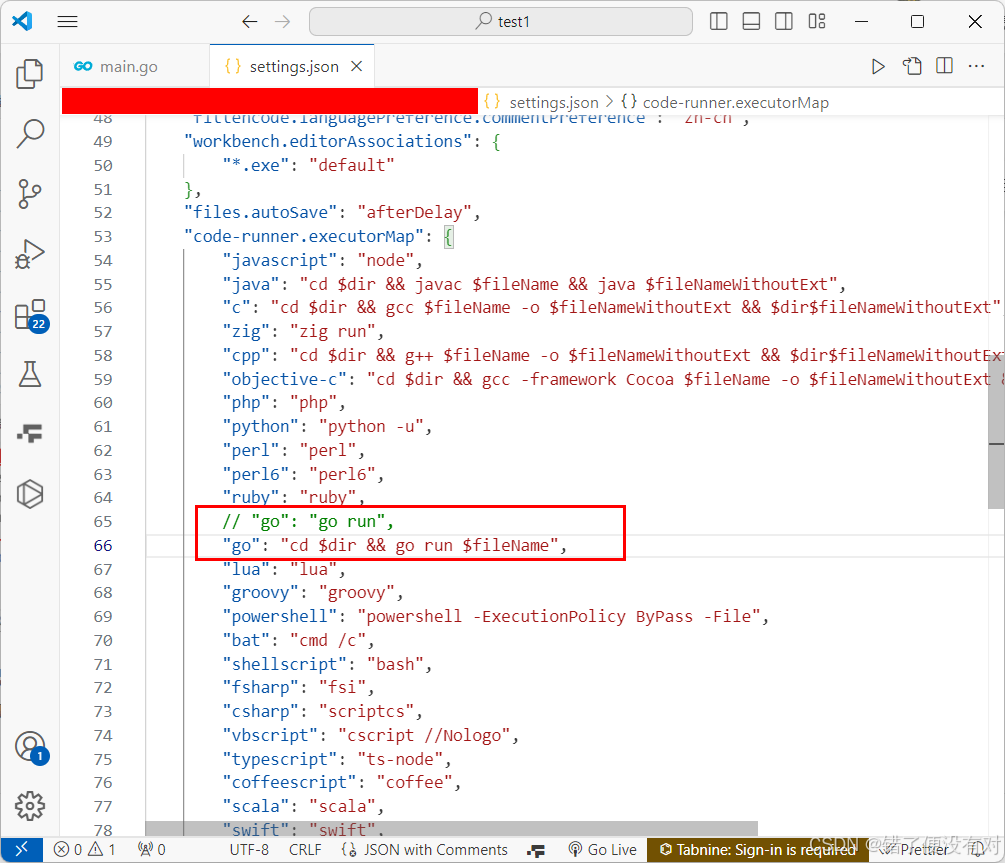Toggle Go Live server from status bar
The width and height of the screenshot is (1005, 863).
tap(602, 848)
